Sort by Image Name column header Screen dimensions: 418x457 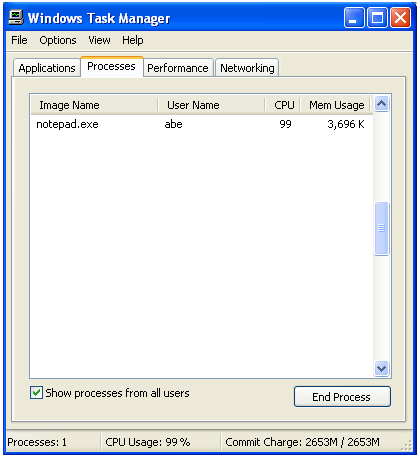(94, 105)
